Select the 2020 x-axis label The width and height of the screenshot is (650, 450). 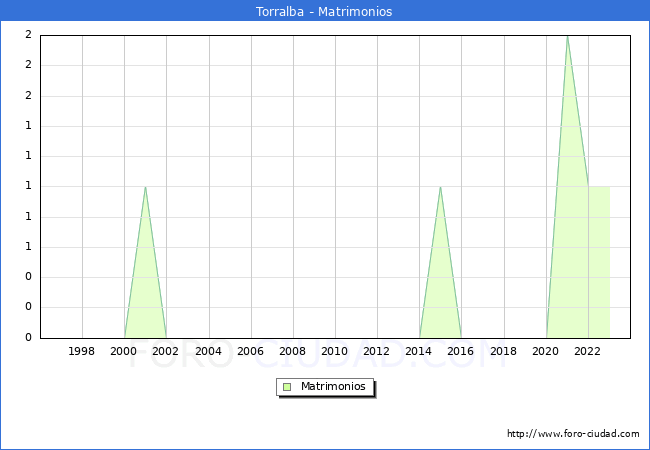(x=545, y=351)
